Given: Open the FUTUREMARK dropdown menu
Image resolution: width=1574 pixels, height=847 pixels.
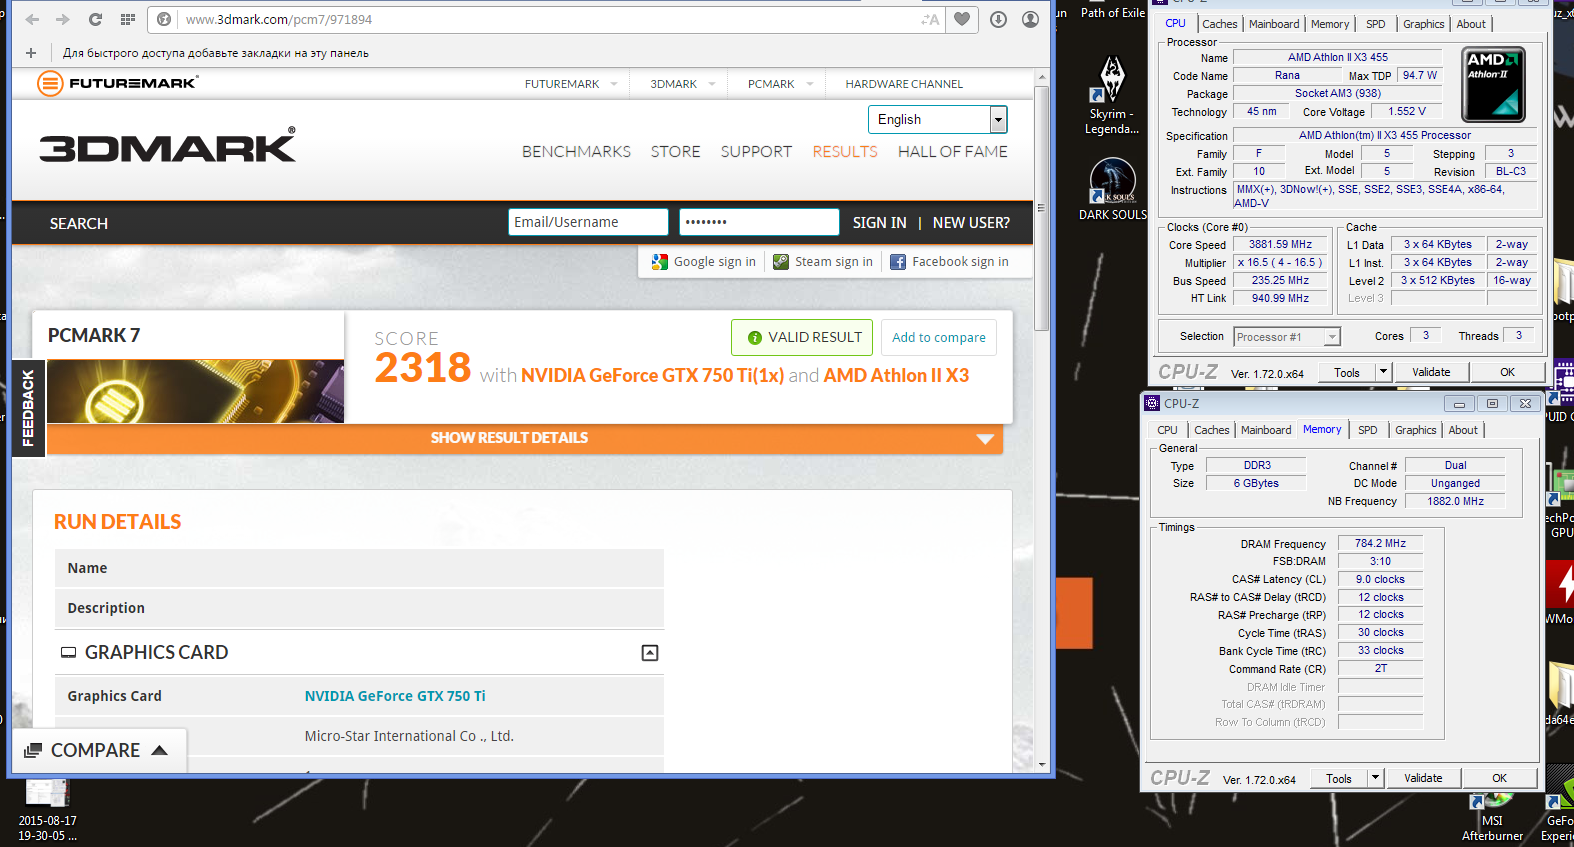Looking at the screenshot, I should point(571,84).
